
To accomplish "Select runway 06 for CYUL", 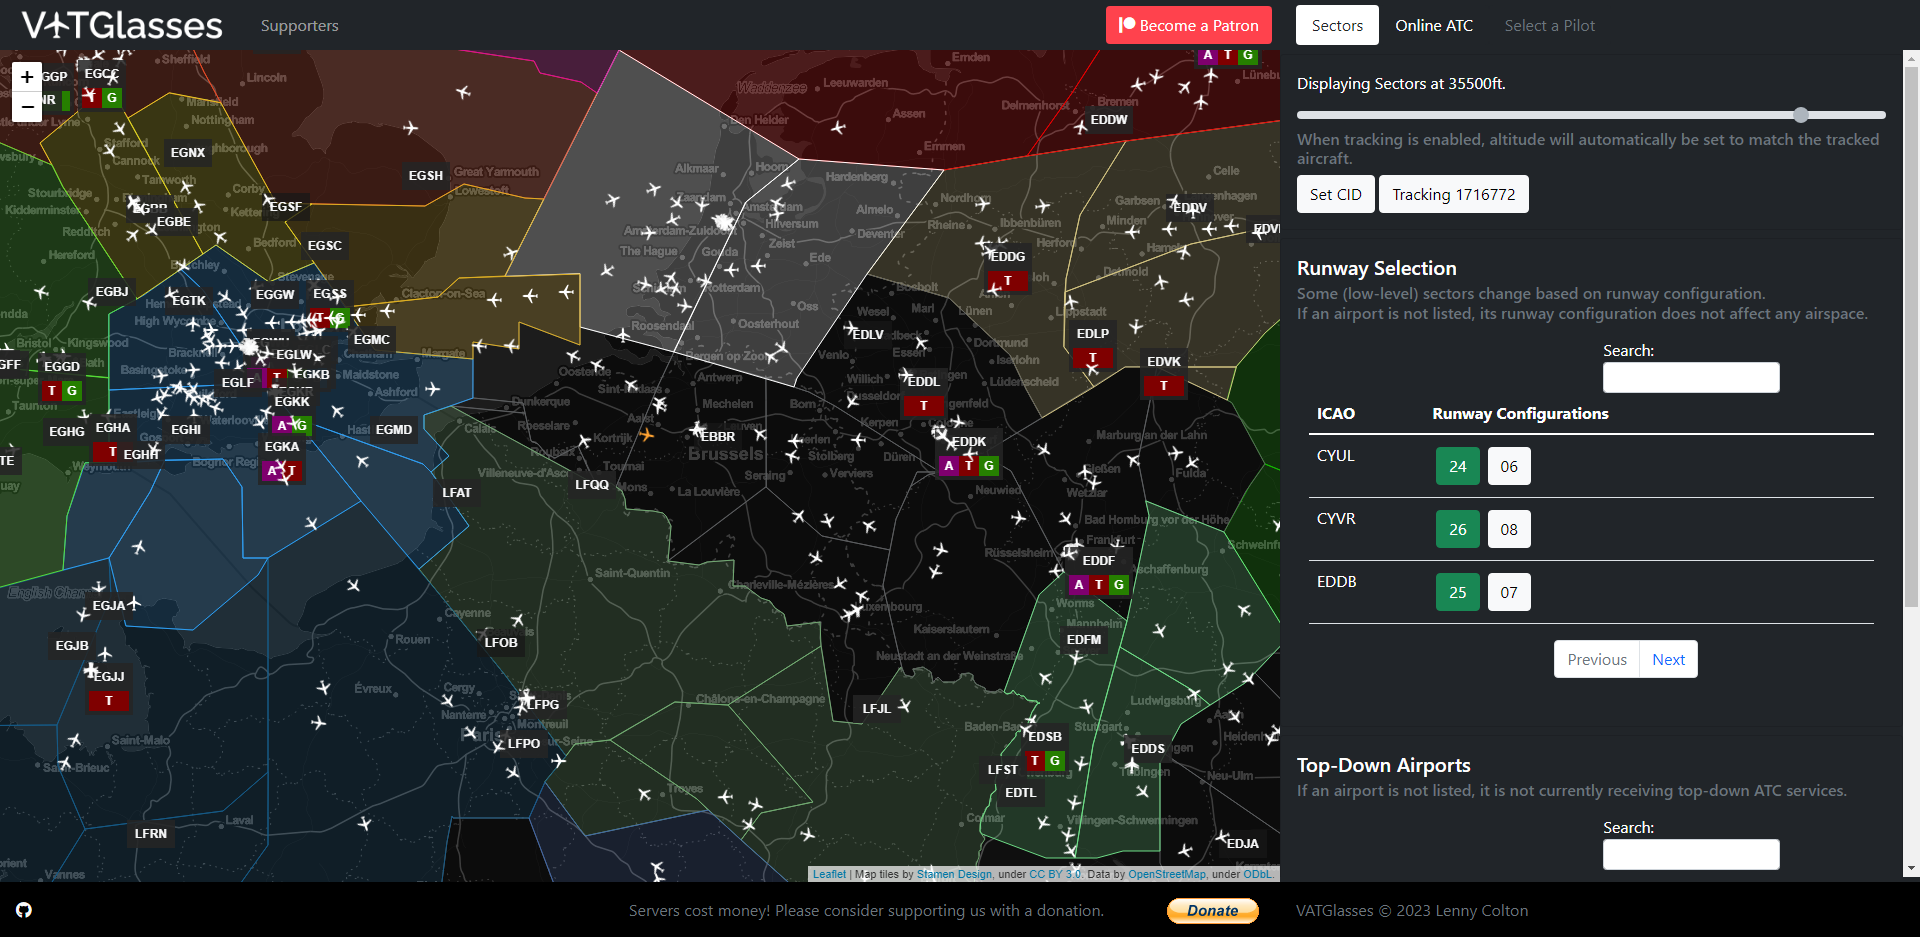I will coord(1508,466).
